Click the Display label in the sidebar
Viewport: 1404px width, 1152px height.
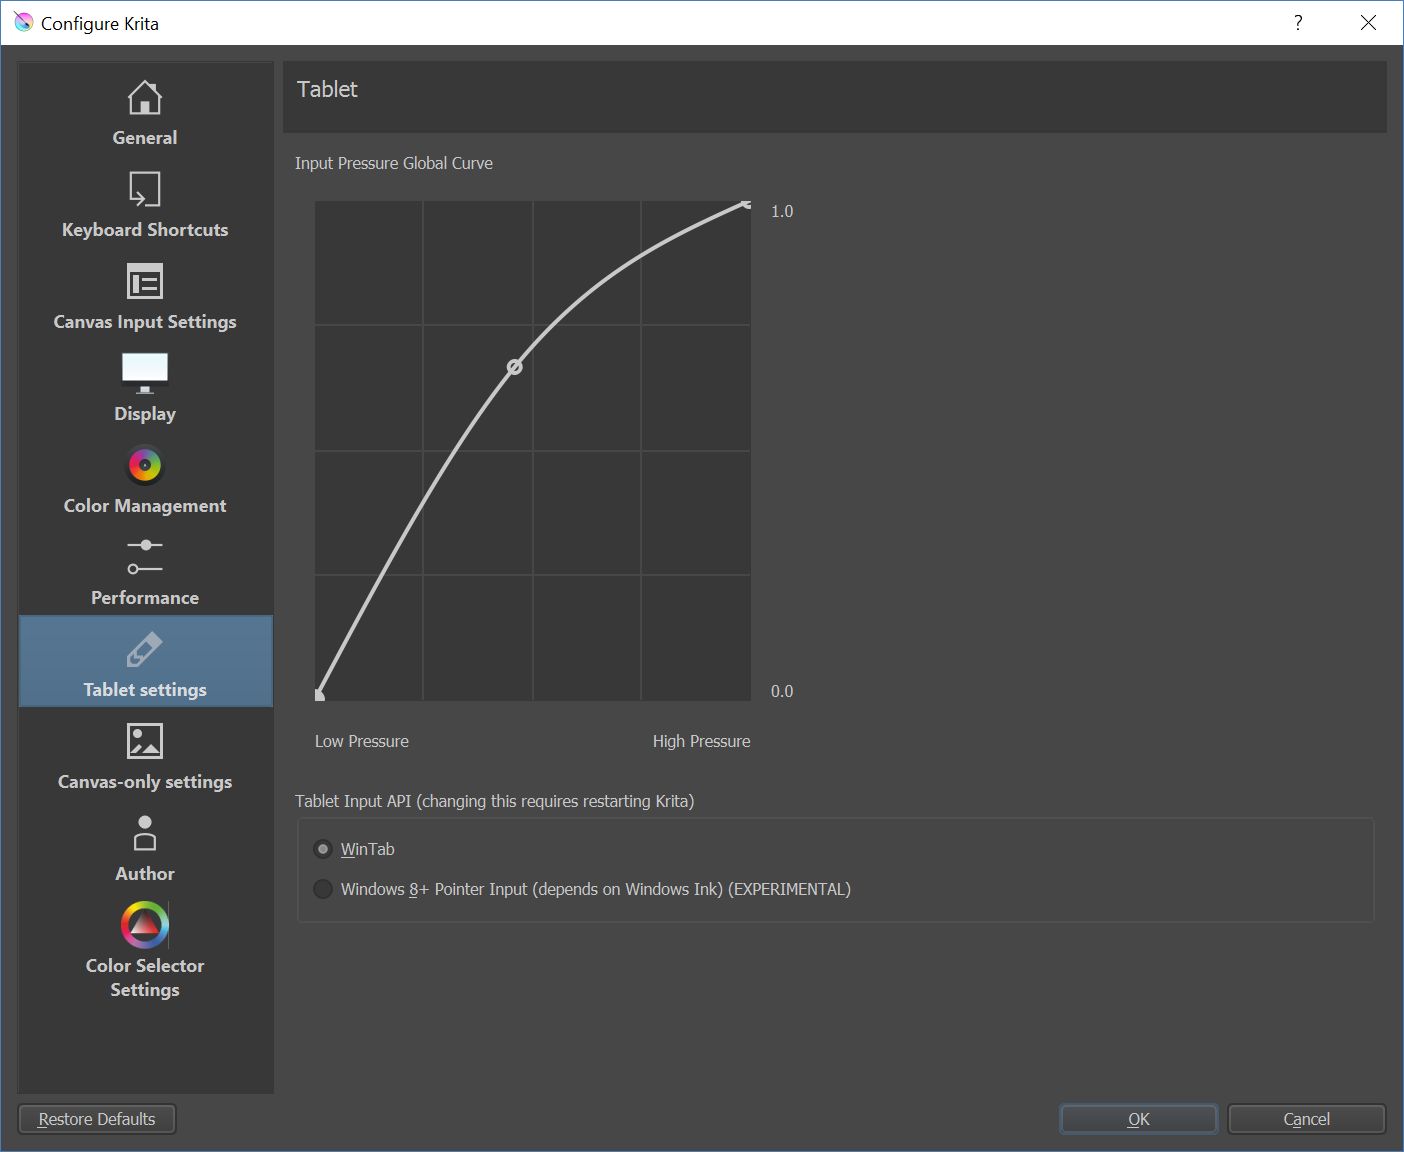click(x=145, y=414)
